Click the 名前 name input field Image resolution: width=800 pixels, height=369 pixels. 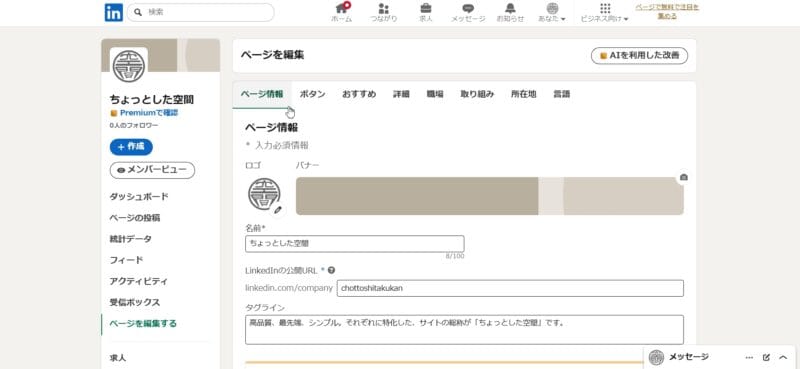pyautogui.click(x=355, y=243)
